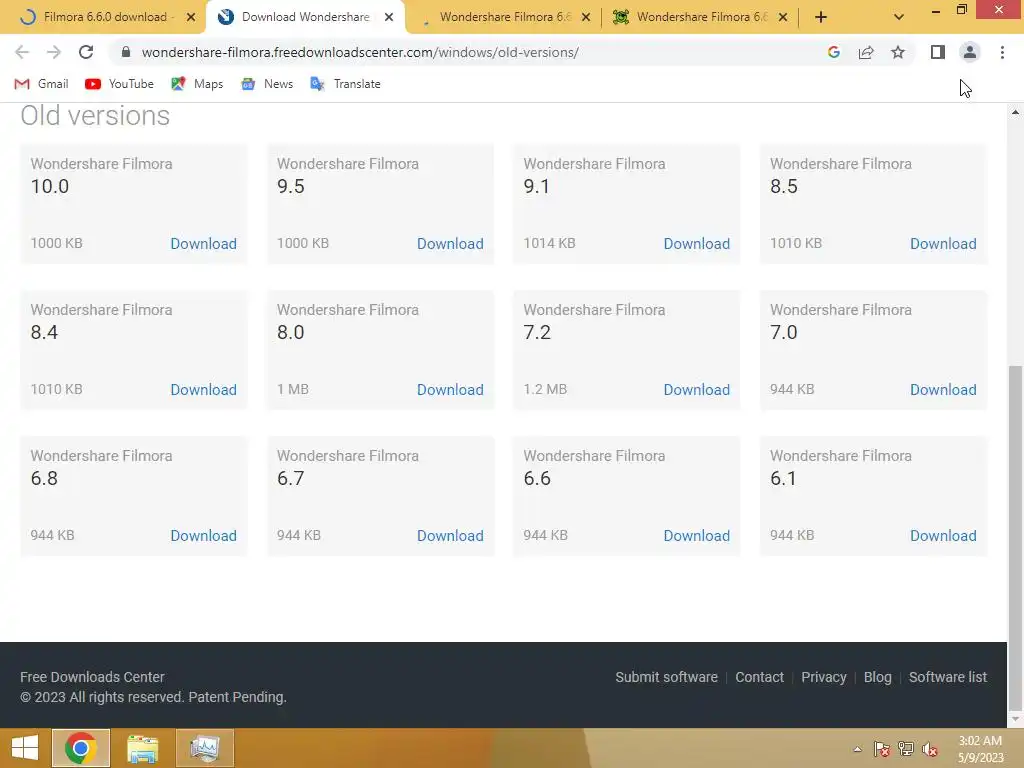The width and height of the screenshot is (1024, 768).
Task: Switch to third Wondershare Filmora 6.6 tab
Action: pos(505,17)
